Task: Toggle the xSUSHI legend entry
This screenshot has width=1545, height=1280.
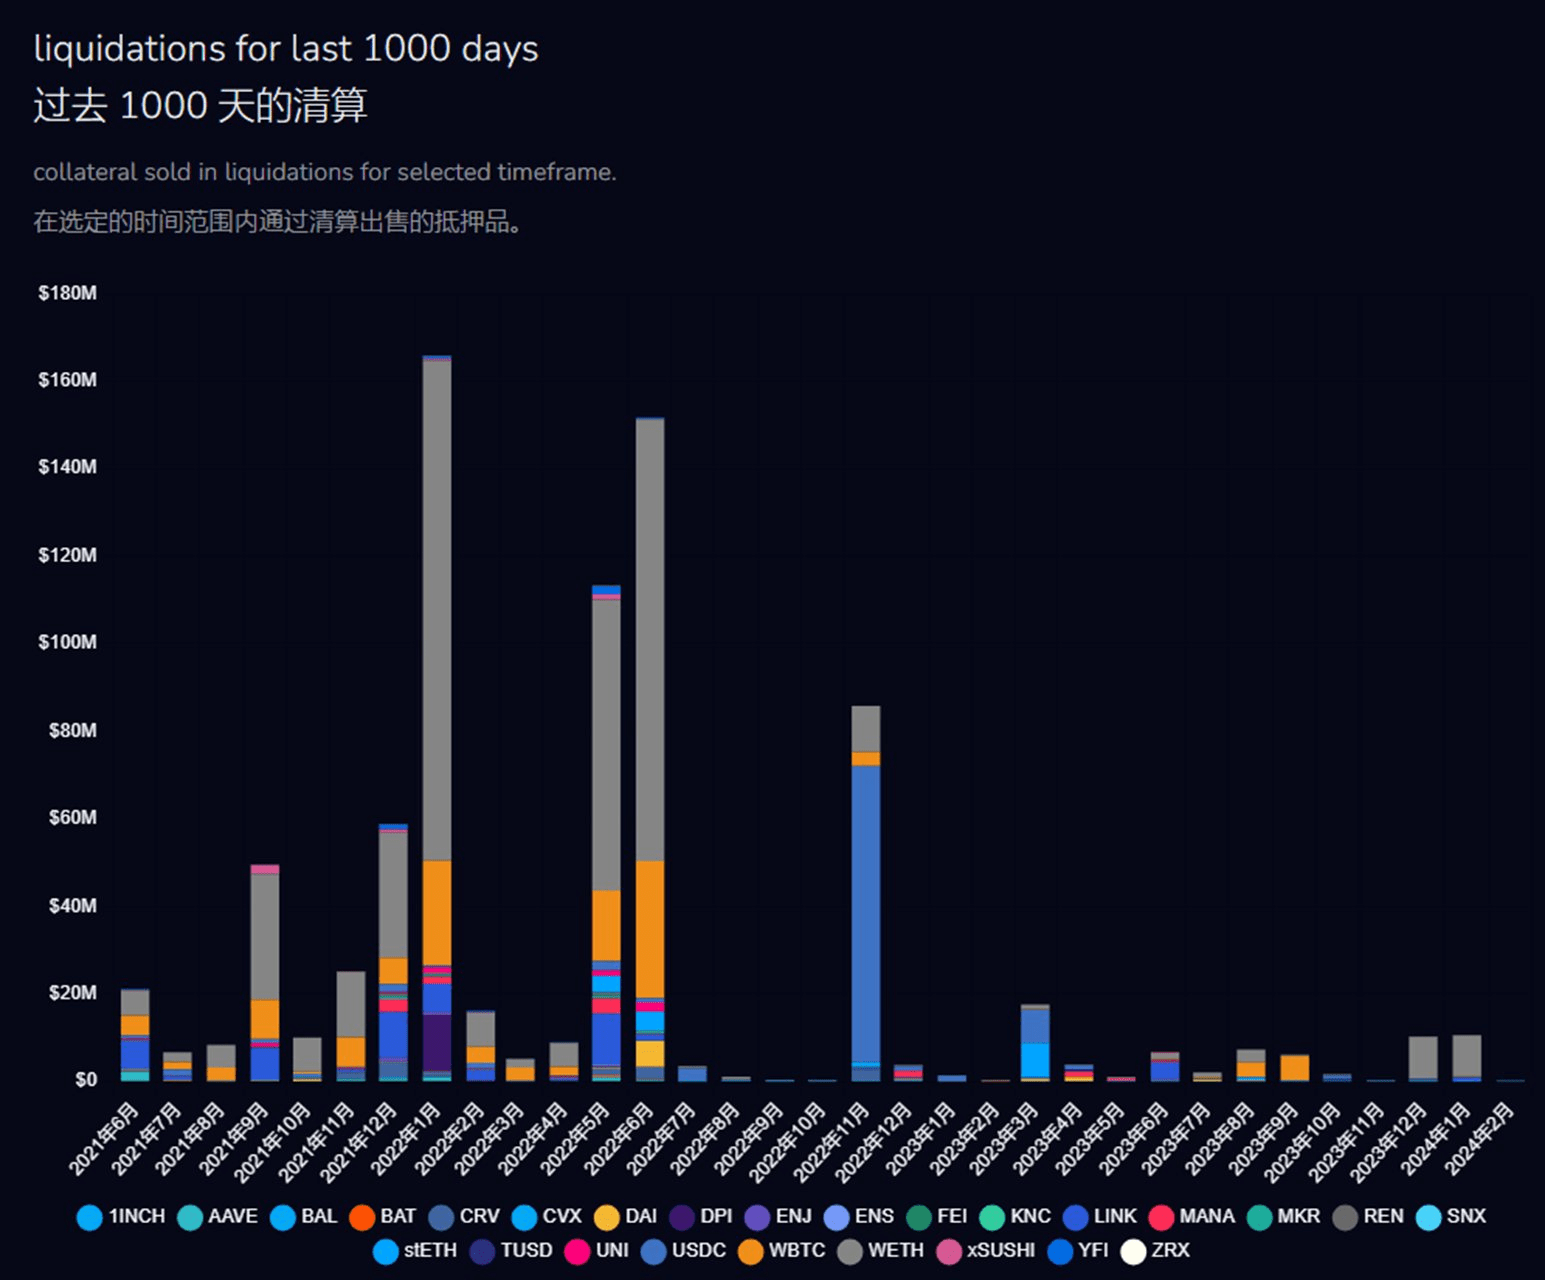Action: pos(986,1251)
